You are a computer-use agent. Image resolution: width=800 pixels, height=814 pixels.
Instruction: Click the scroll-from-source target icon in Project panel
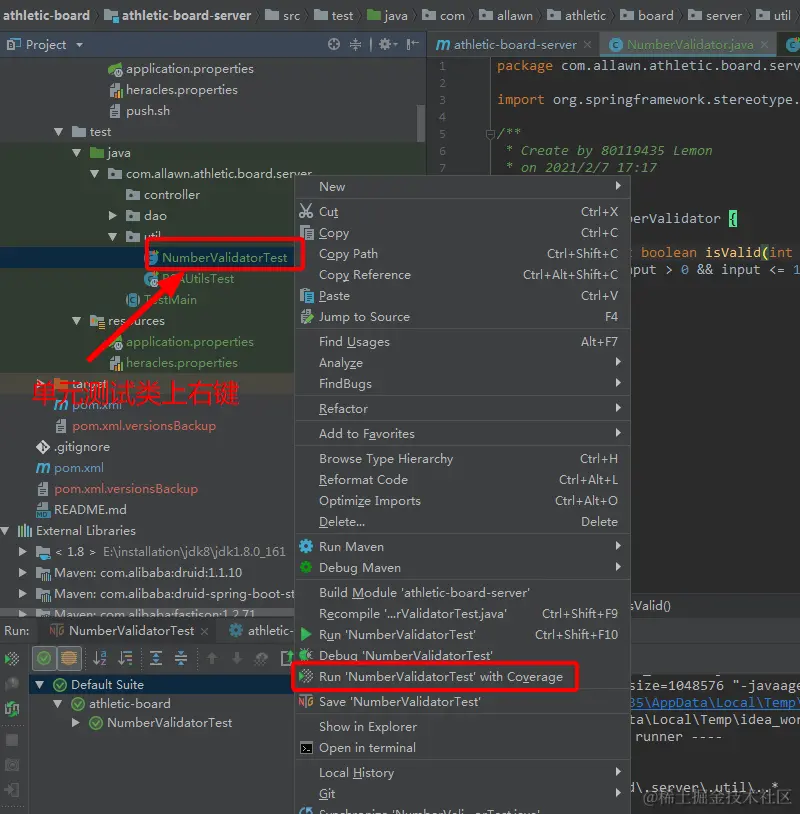[x=334, y=45]
